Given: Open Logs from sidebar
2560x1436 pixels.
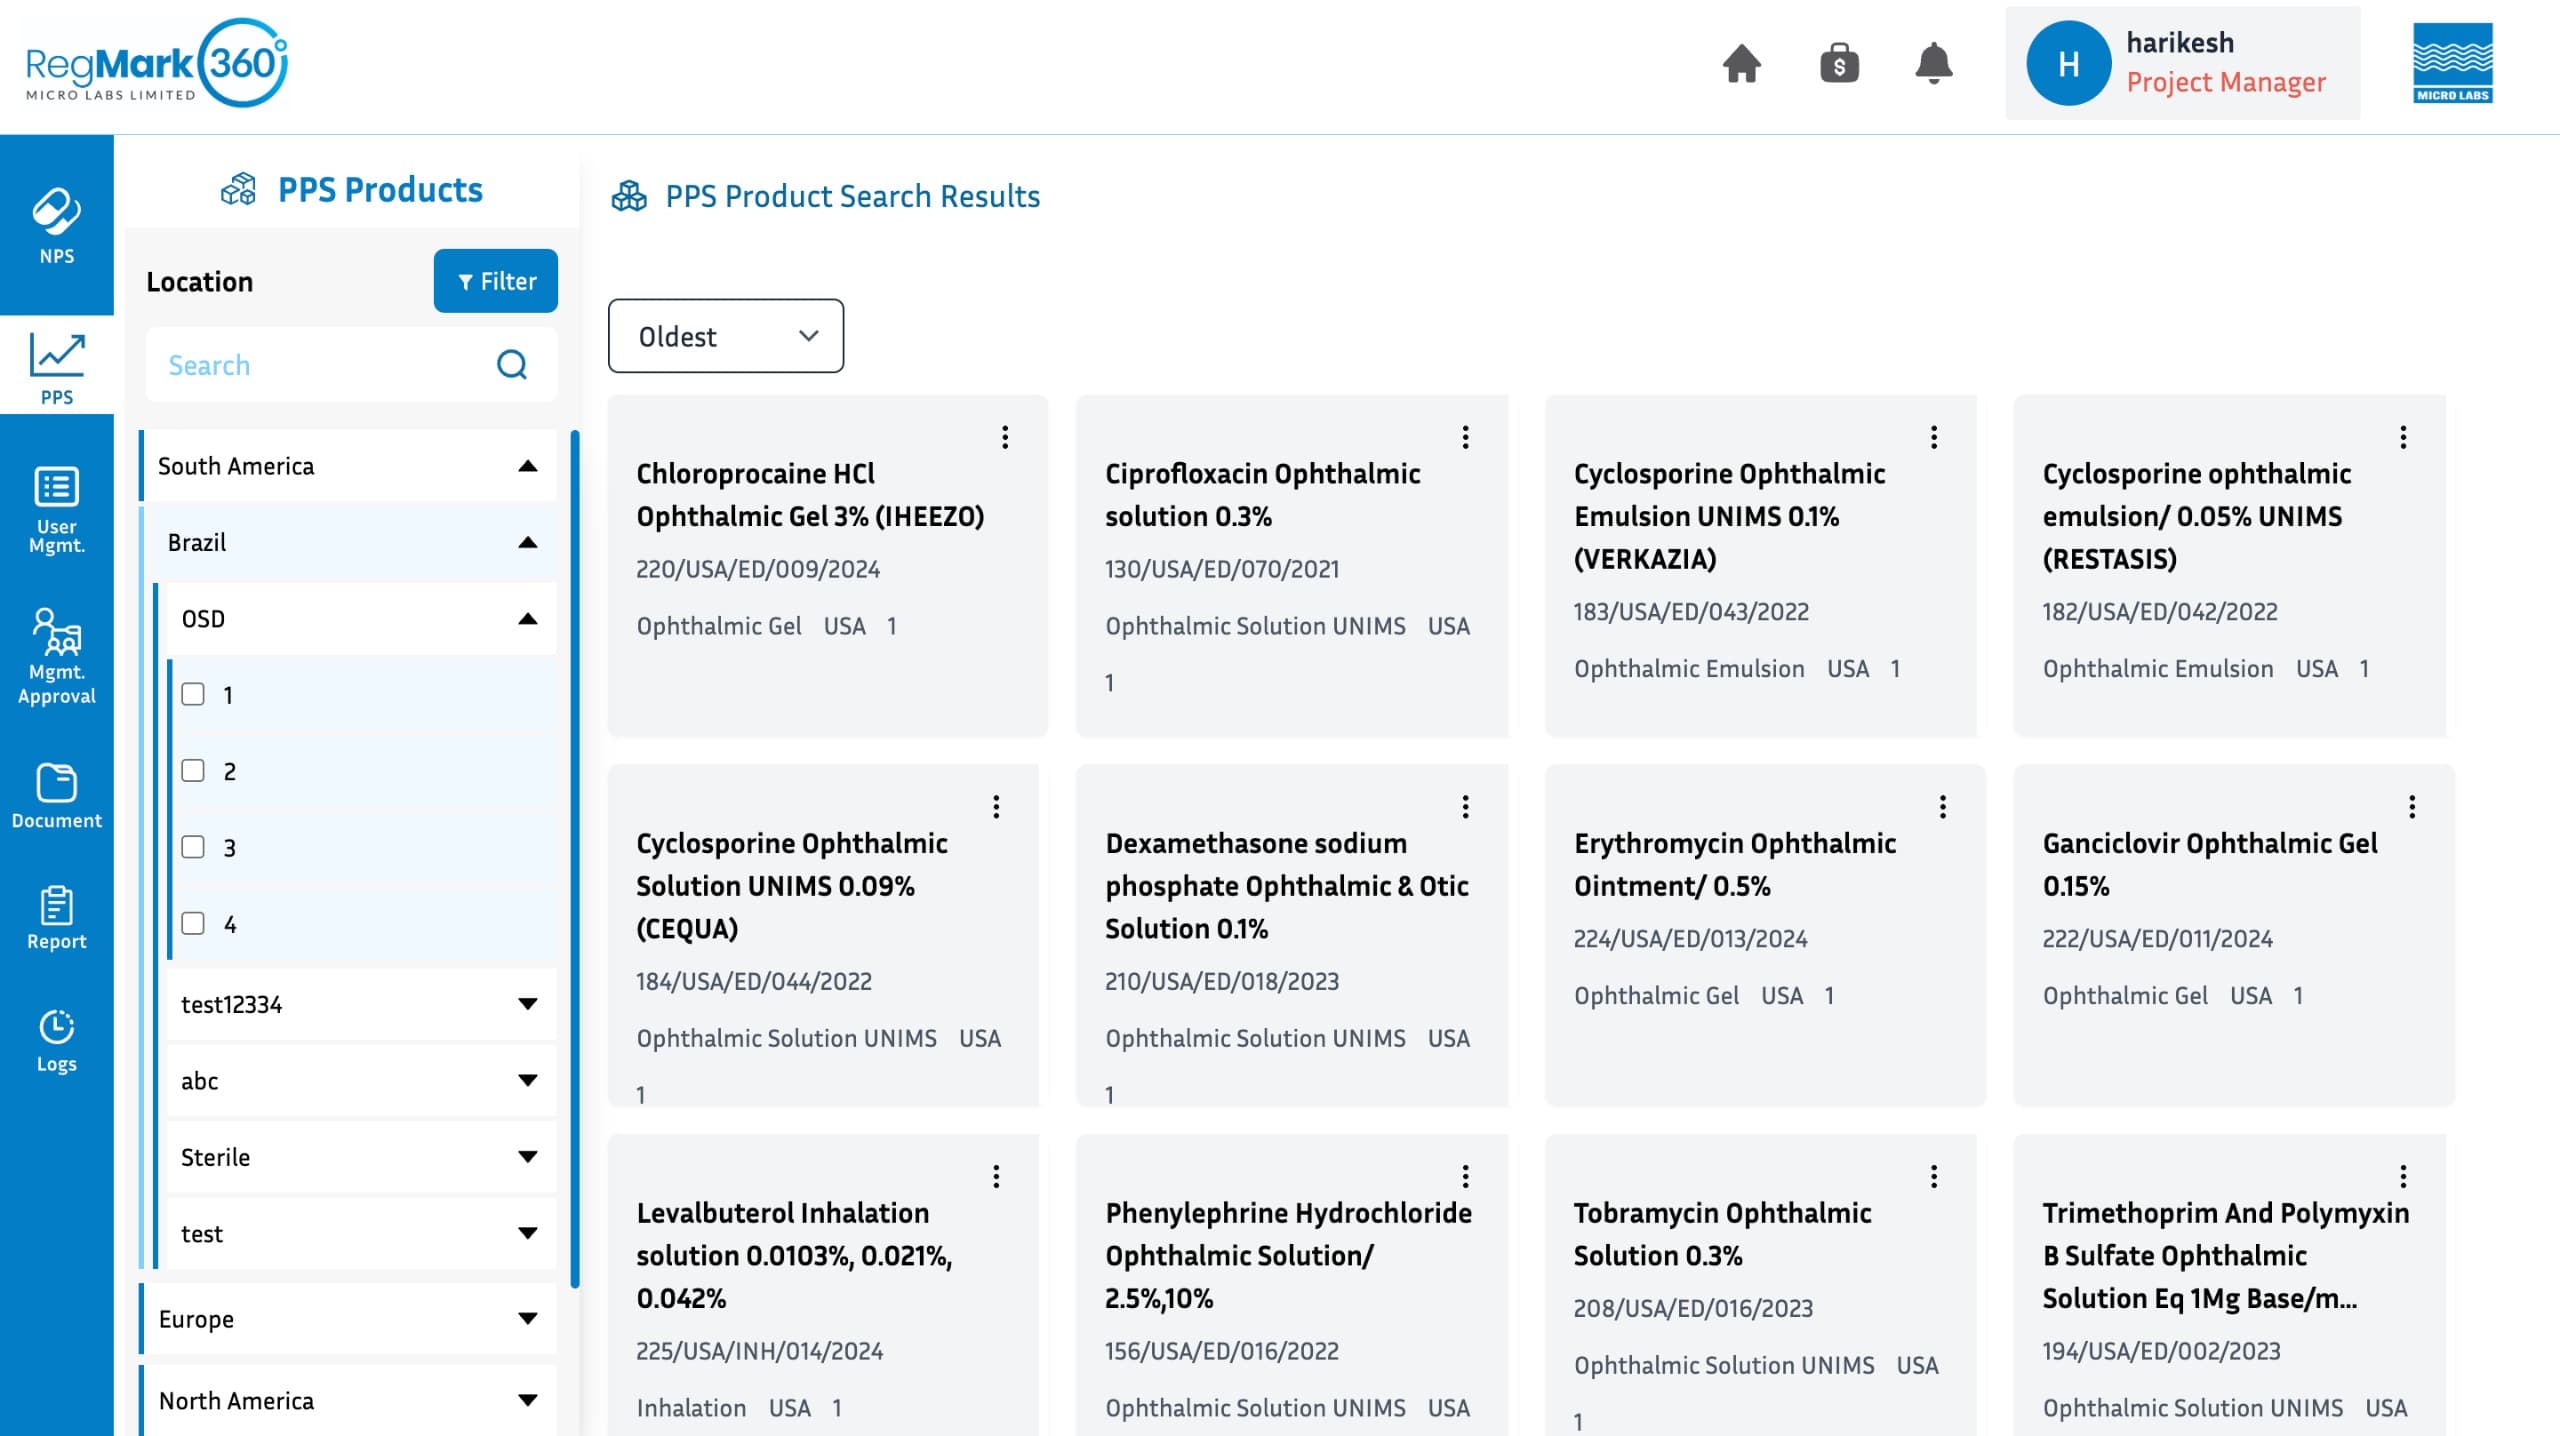Looking at the screenshot, I should [57, 1040].
